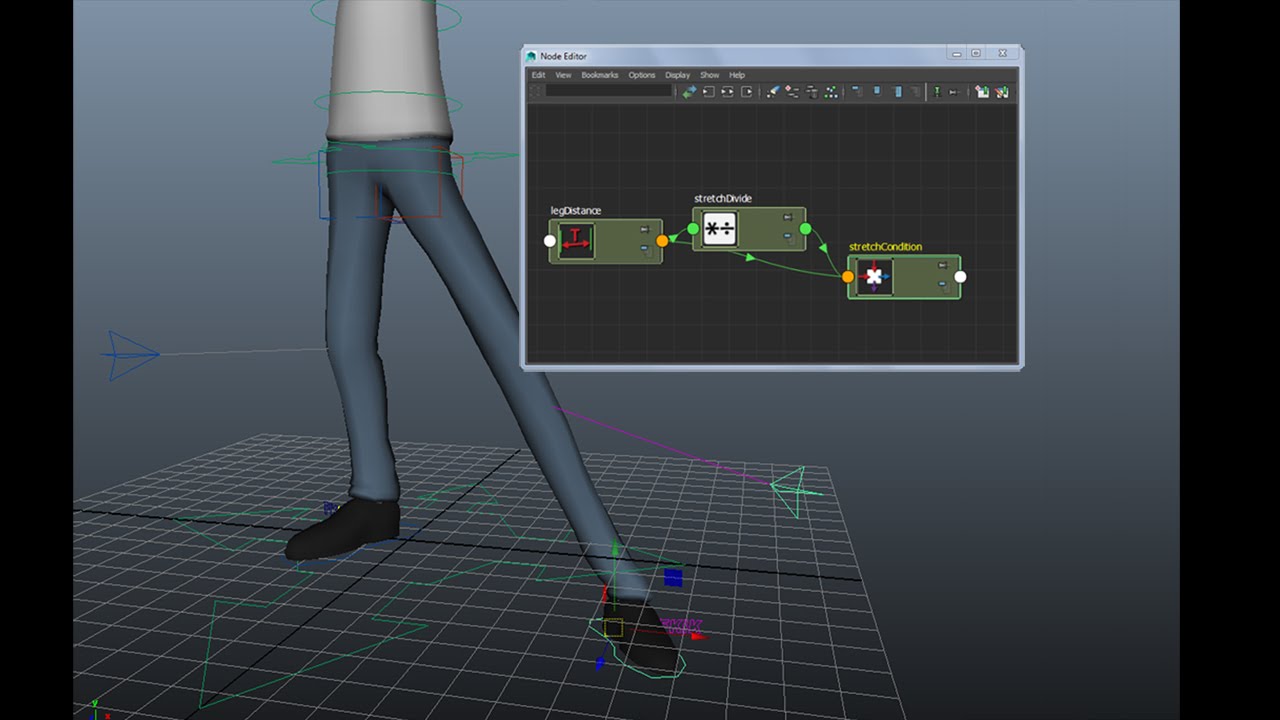Click the colored-dots rearrange graph icon
1280x720 pixels.
(x=830, y=91)
